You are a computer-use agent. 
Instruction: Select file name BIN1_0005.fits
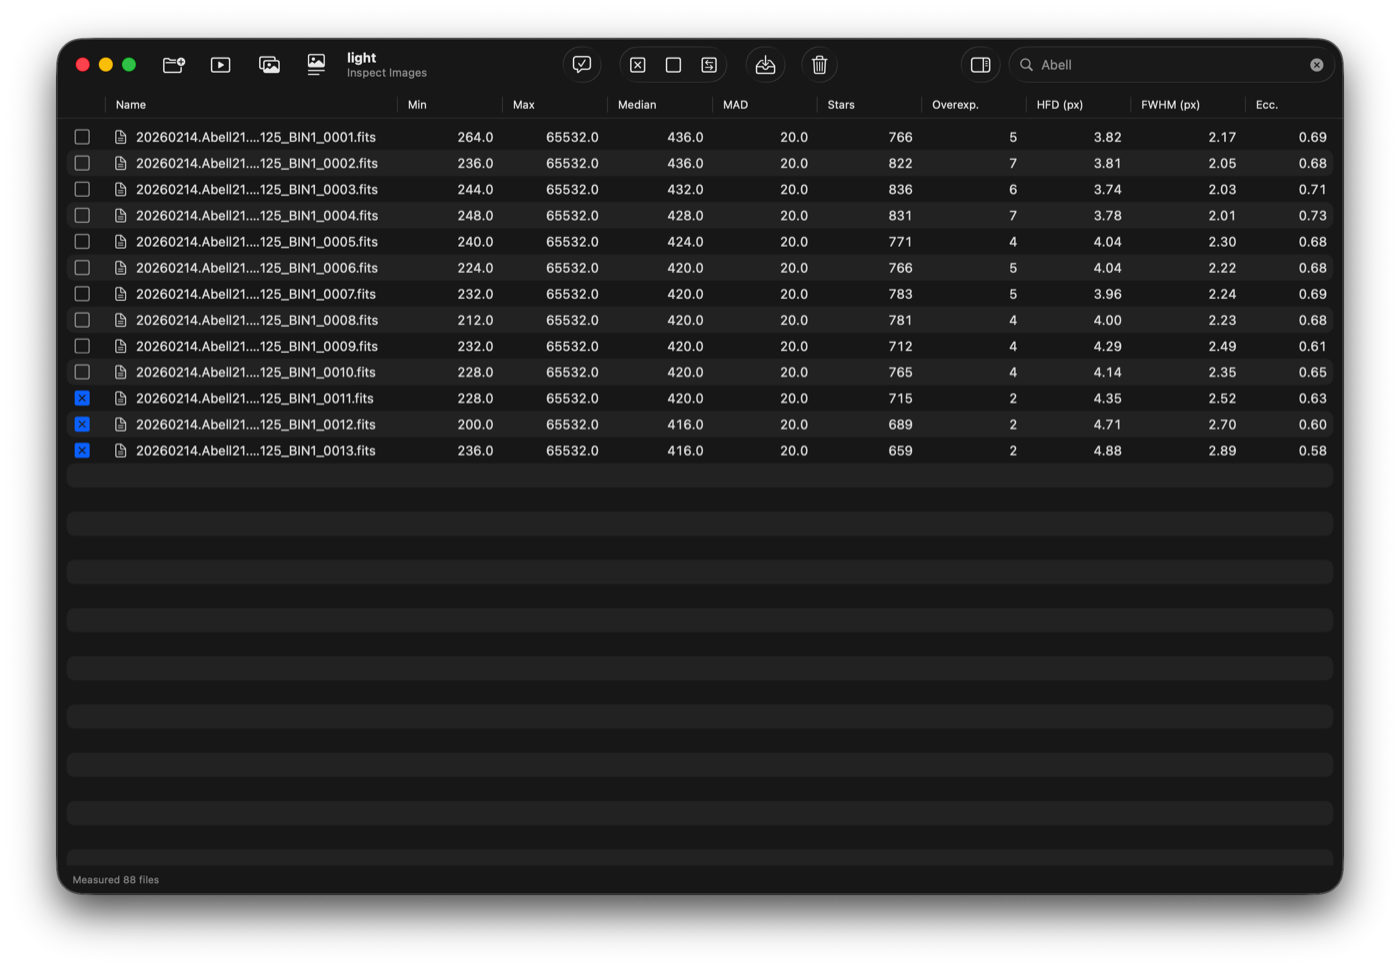[x=257, y=242]
